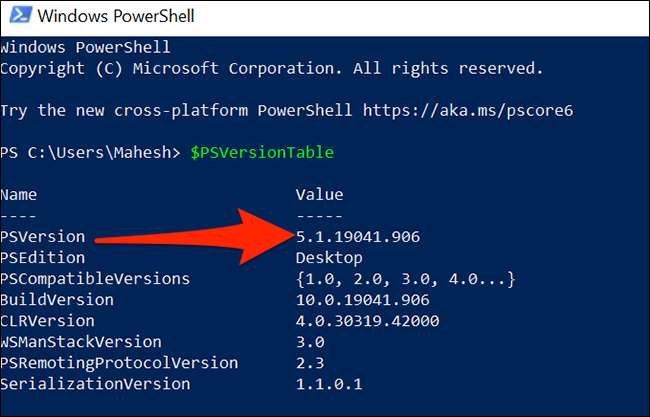Select the PSEdition row name
The height and width of the screenshot is (417, 650).
[x=42, y=258]
